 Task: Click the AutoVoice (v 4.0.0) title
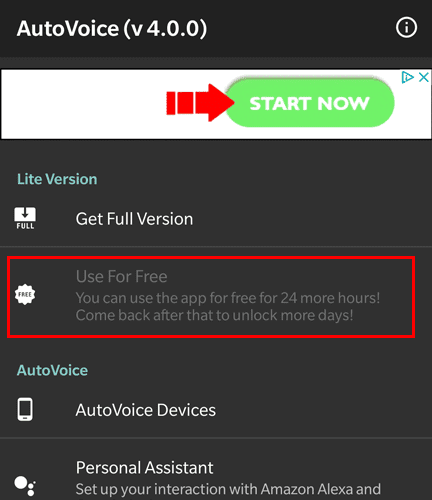pos(112,29)
